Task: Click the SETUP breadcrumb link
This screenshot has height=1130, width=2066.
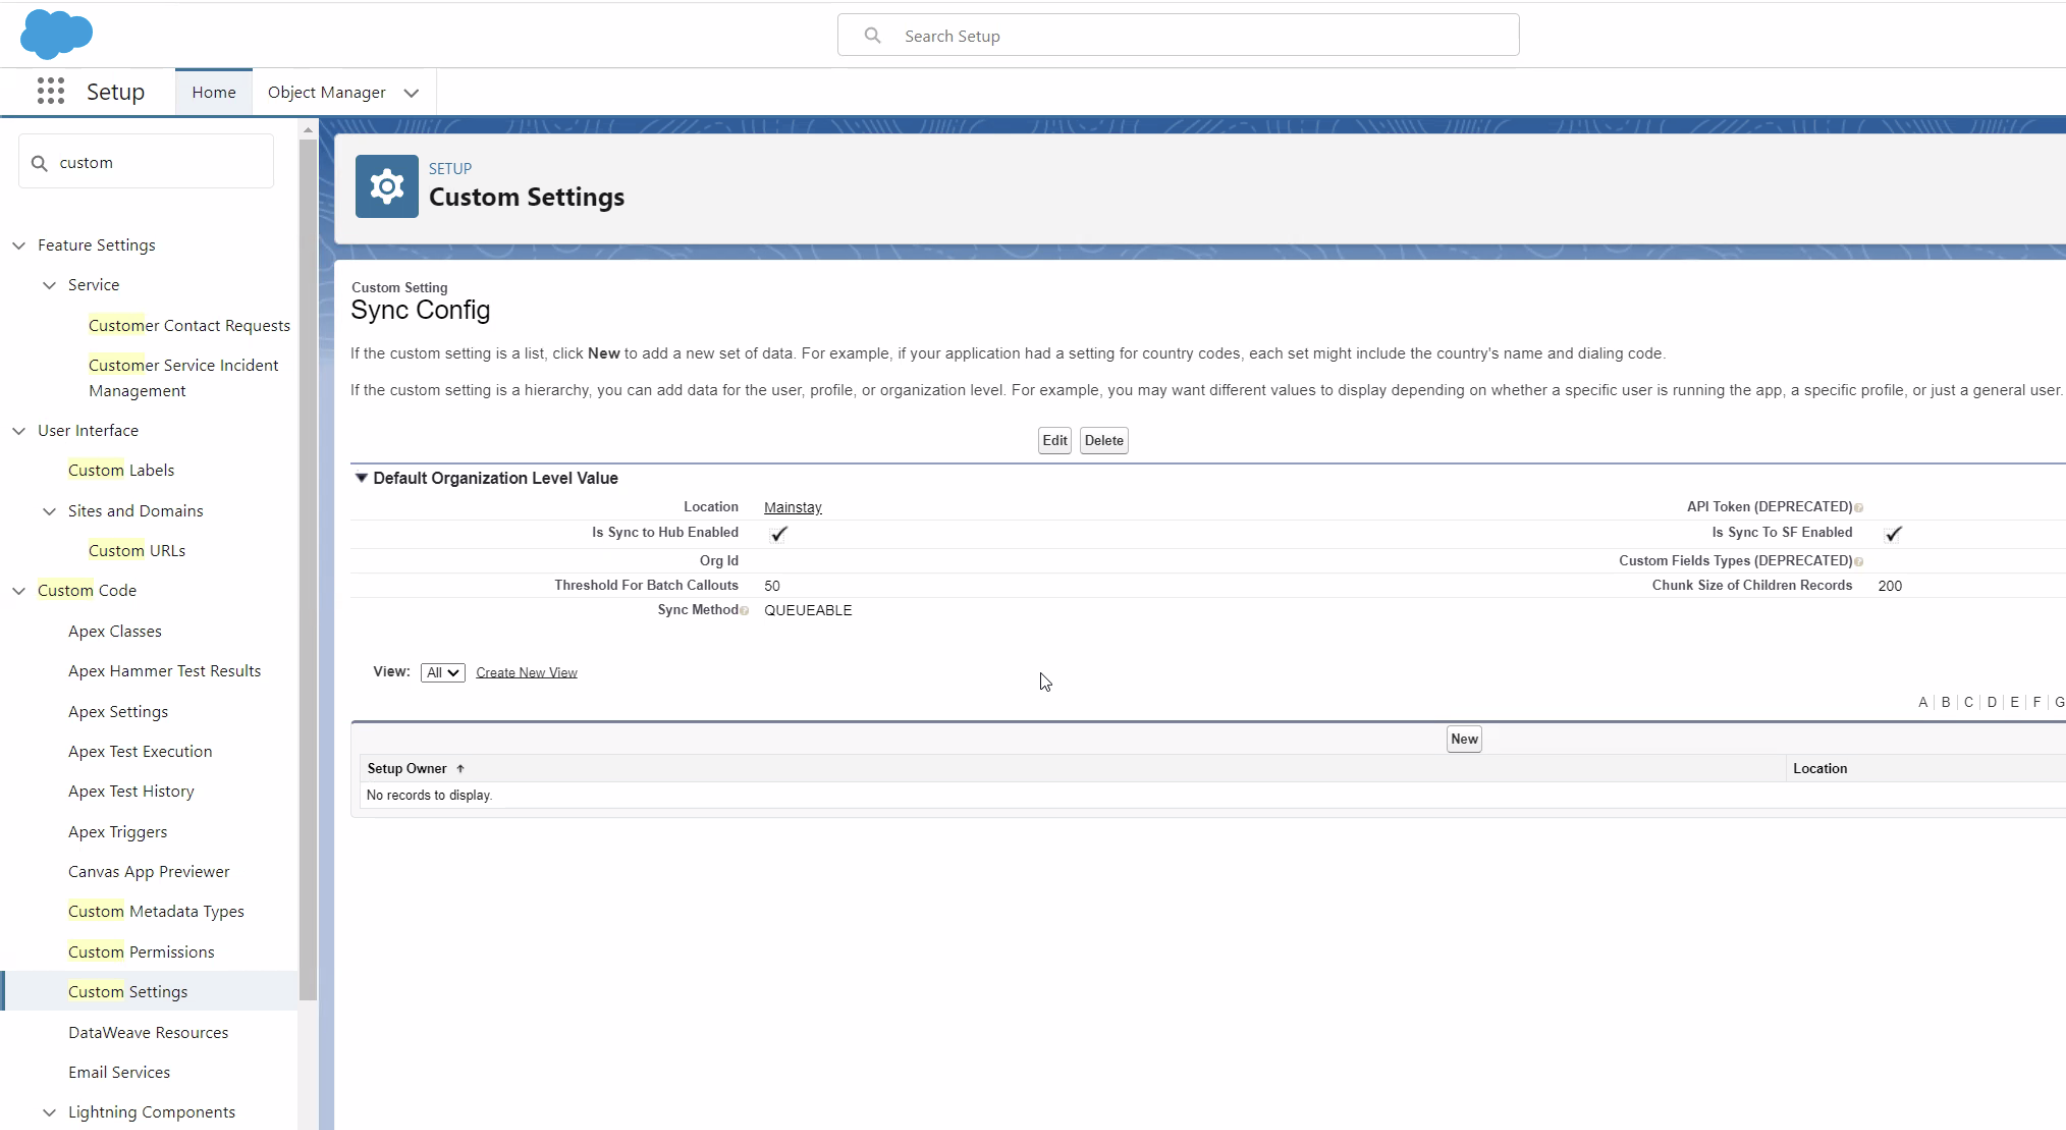Action: (x=450, y=169)
